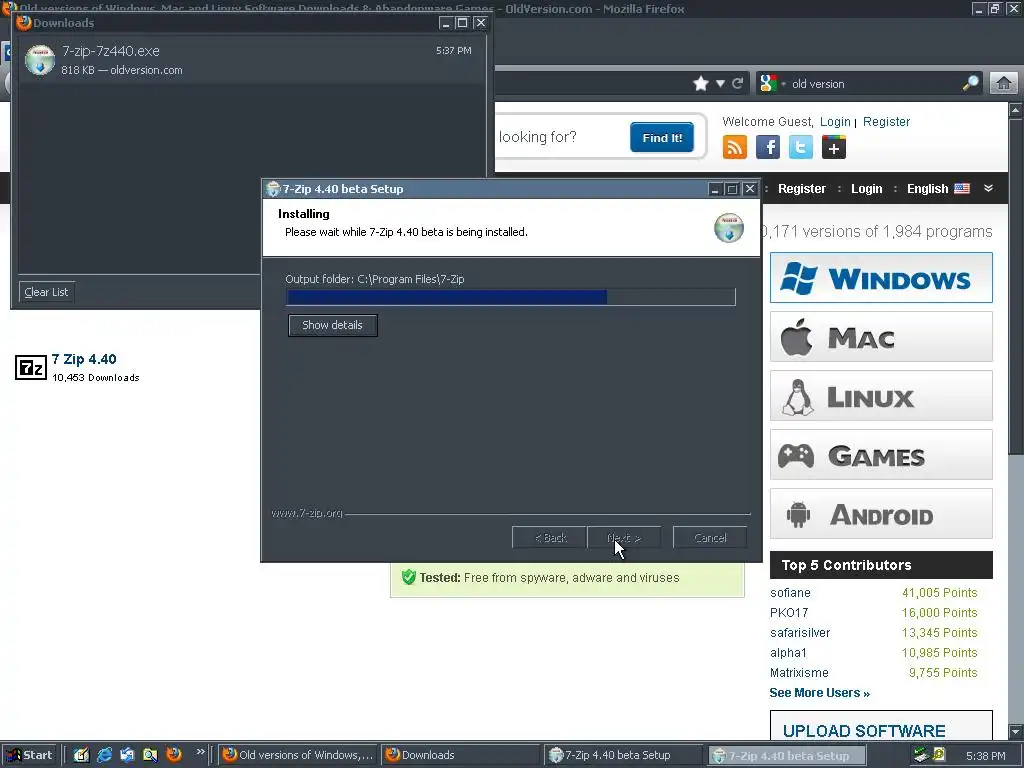The width and height of the screenshot is (1024, 768).
Task: Open contributor alpha1's profile
Action: click(788, 653)
